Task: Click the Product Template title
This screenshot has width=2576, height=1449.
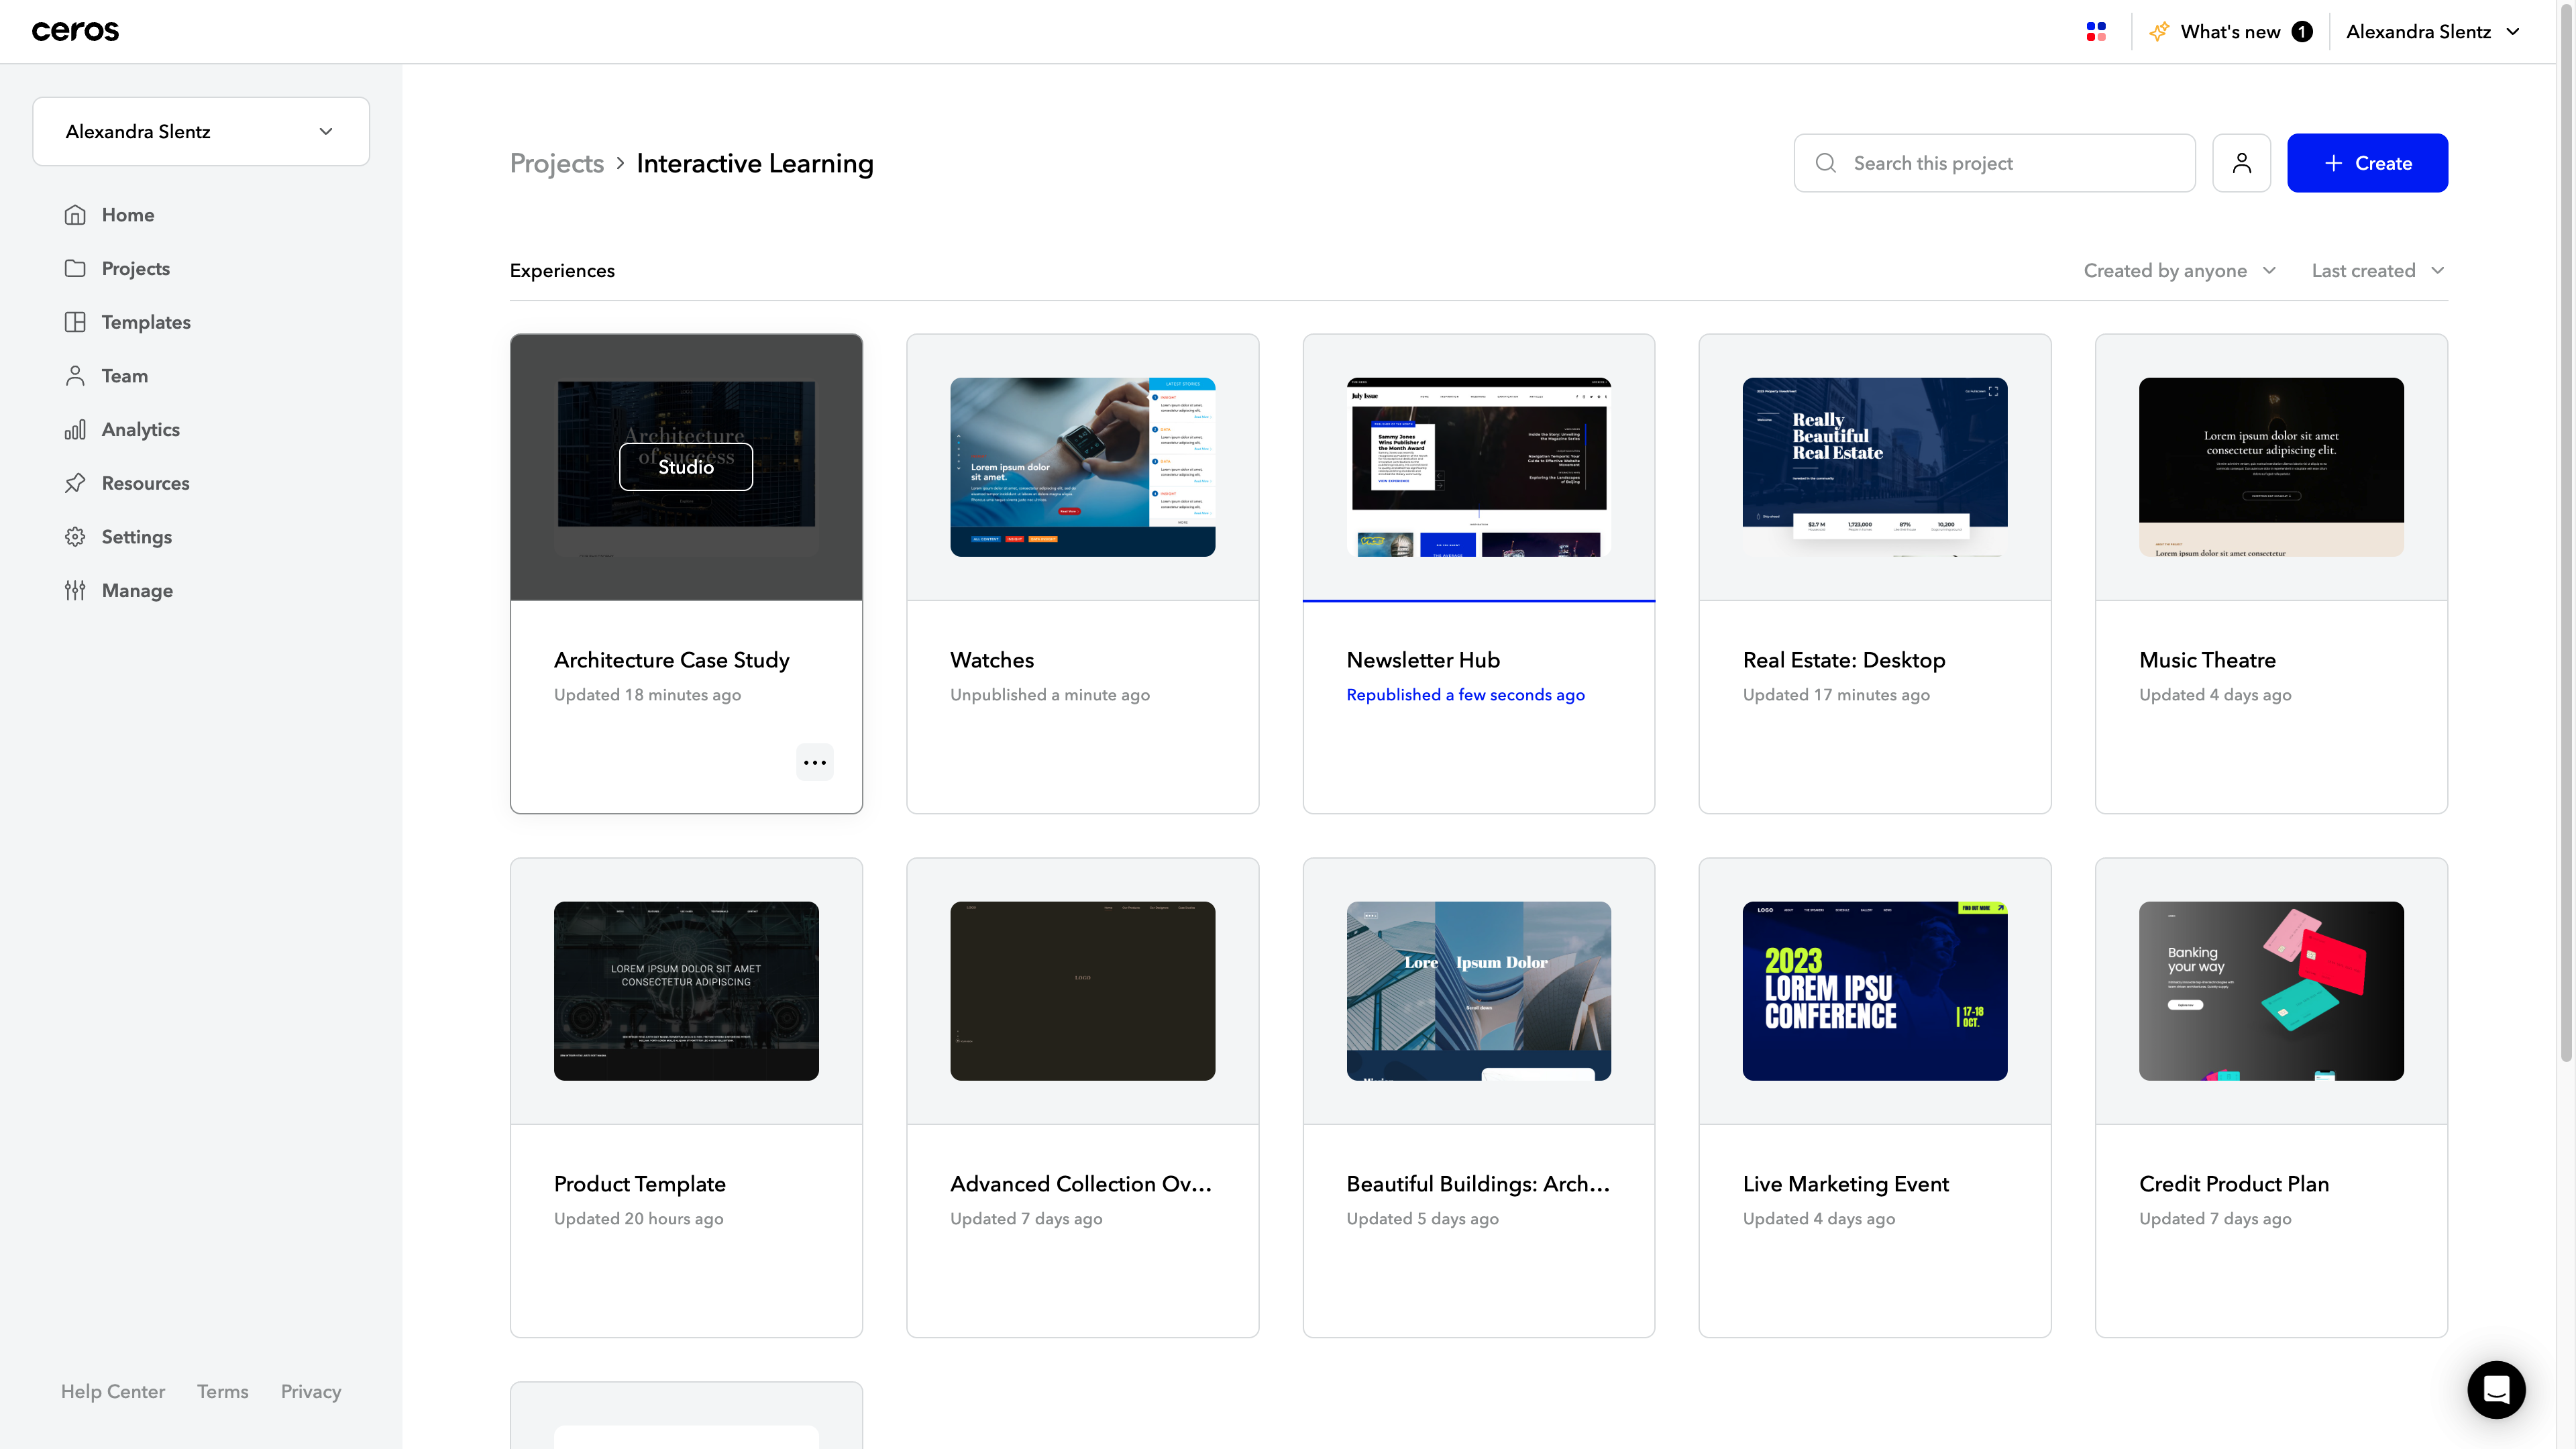Action: pos(640,1184)
